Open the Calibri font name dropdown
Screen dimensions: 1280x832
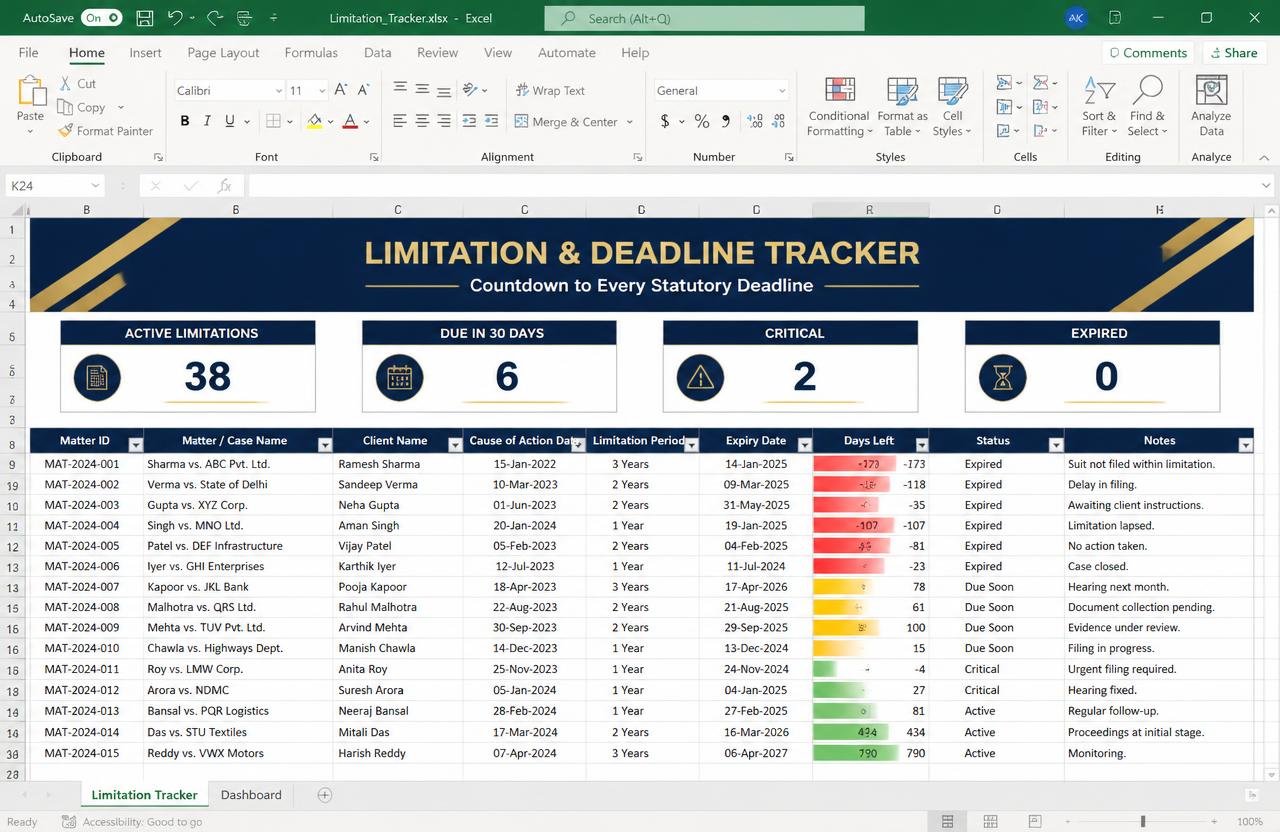pyautogui.click(x=279, y=91)
